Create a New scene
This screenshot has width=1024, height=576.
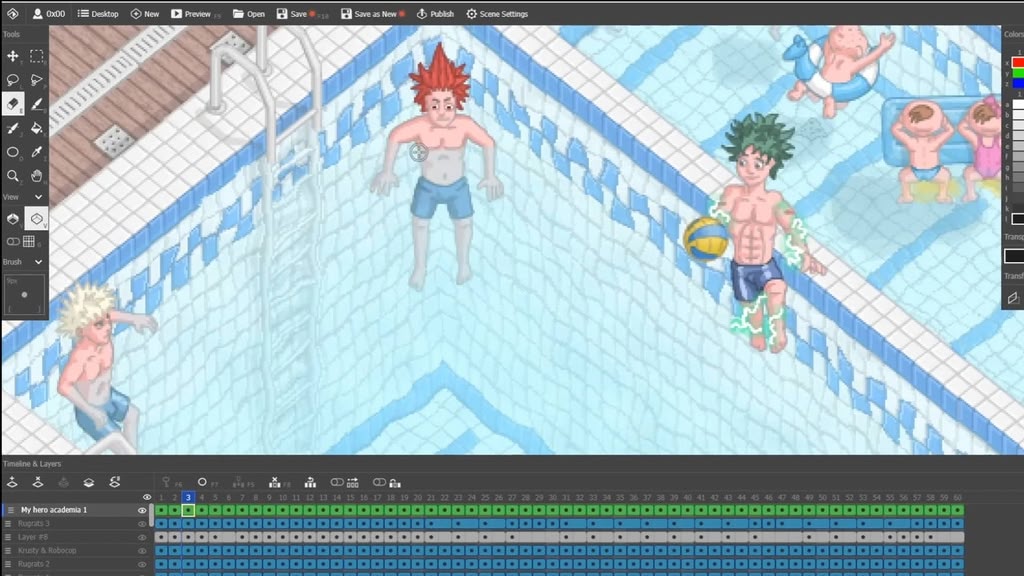pyautogui.click(x=145, y=14)
